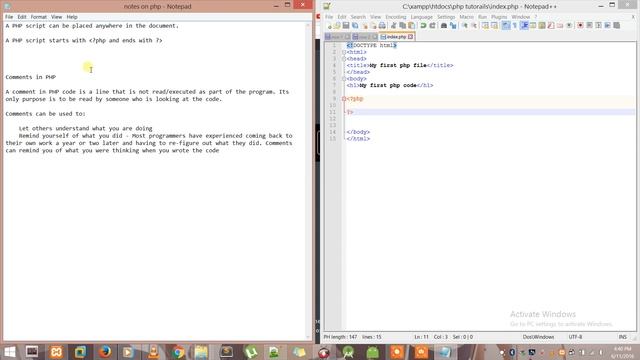Click Dos\Windows line ending in status bar
640x360 pixels.
538,337
